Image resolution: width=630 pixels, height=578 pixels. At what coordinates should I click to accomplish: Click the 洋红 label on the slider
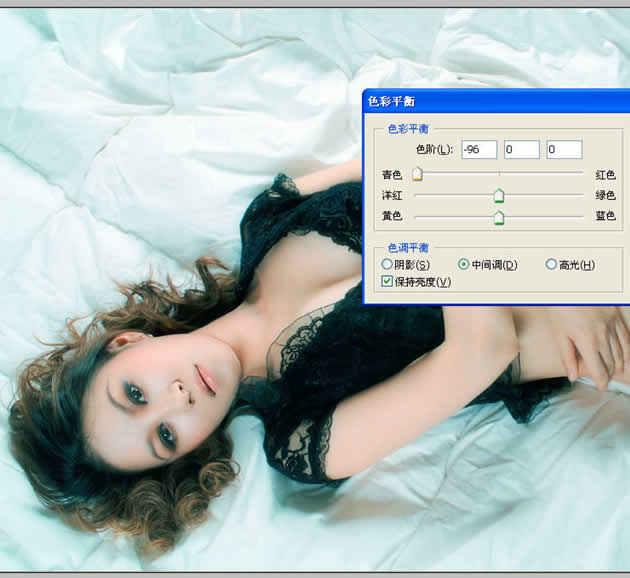[x=392, y=195]
